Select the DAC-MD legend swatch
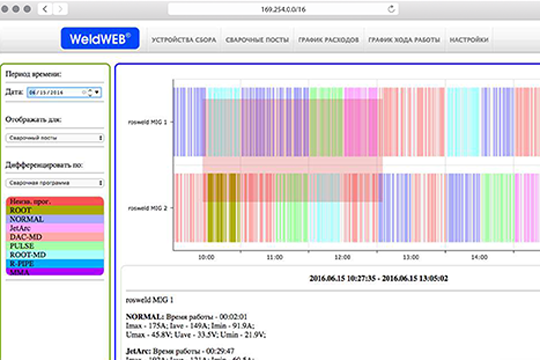Viewport: 540px width, 360px height. 55,237
